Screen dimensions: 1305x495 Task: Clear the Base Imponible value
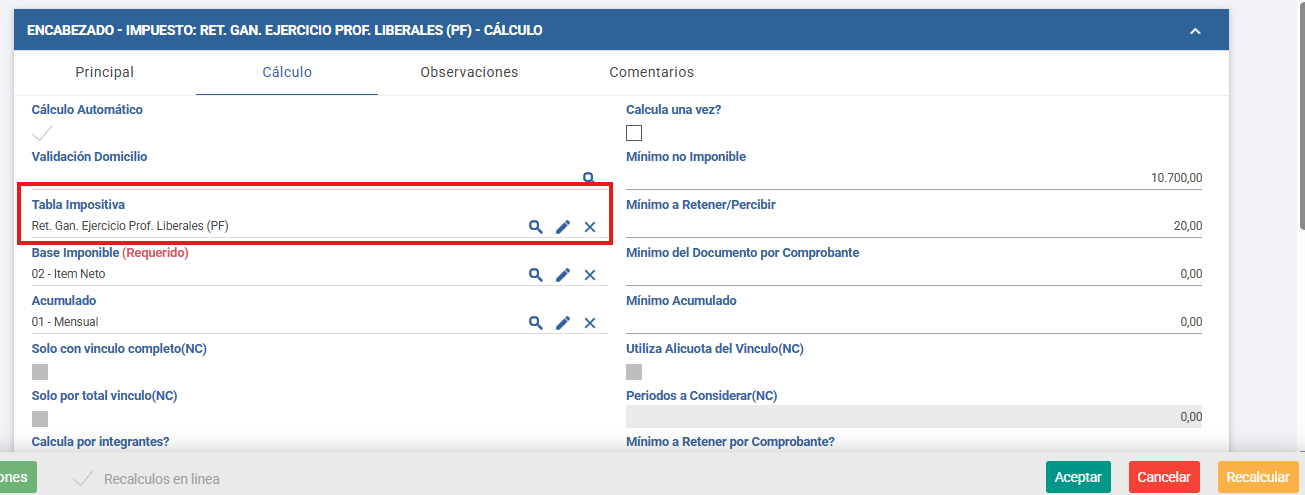coord(590,275)
